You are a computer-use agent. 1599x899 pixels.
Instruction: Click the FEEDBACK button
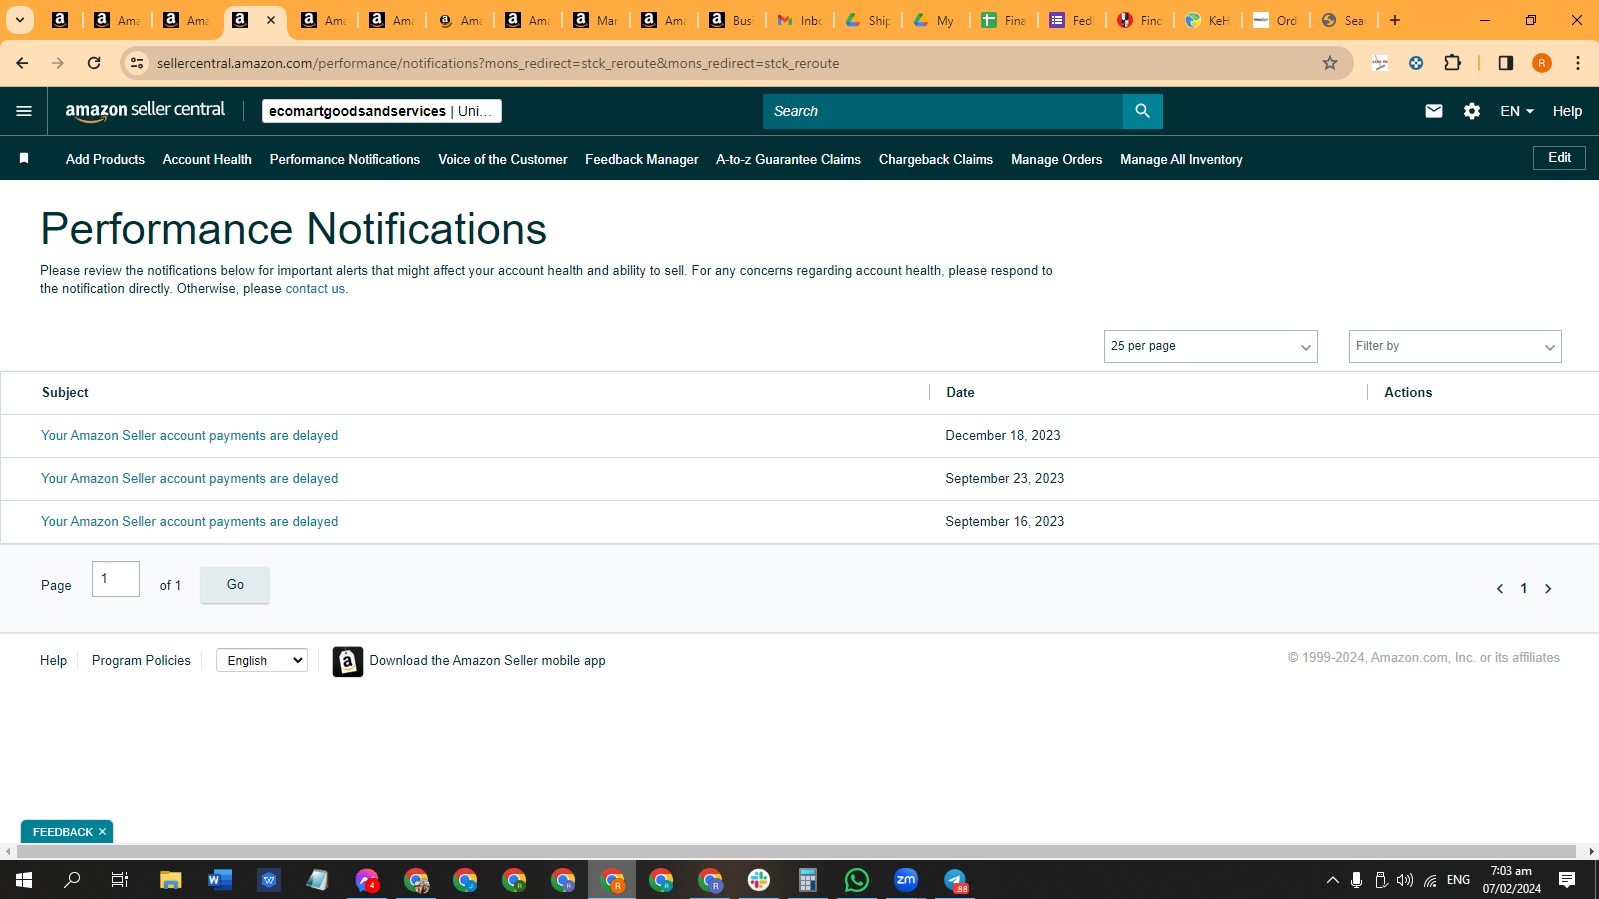click(x=63, y=832)
